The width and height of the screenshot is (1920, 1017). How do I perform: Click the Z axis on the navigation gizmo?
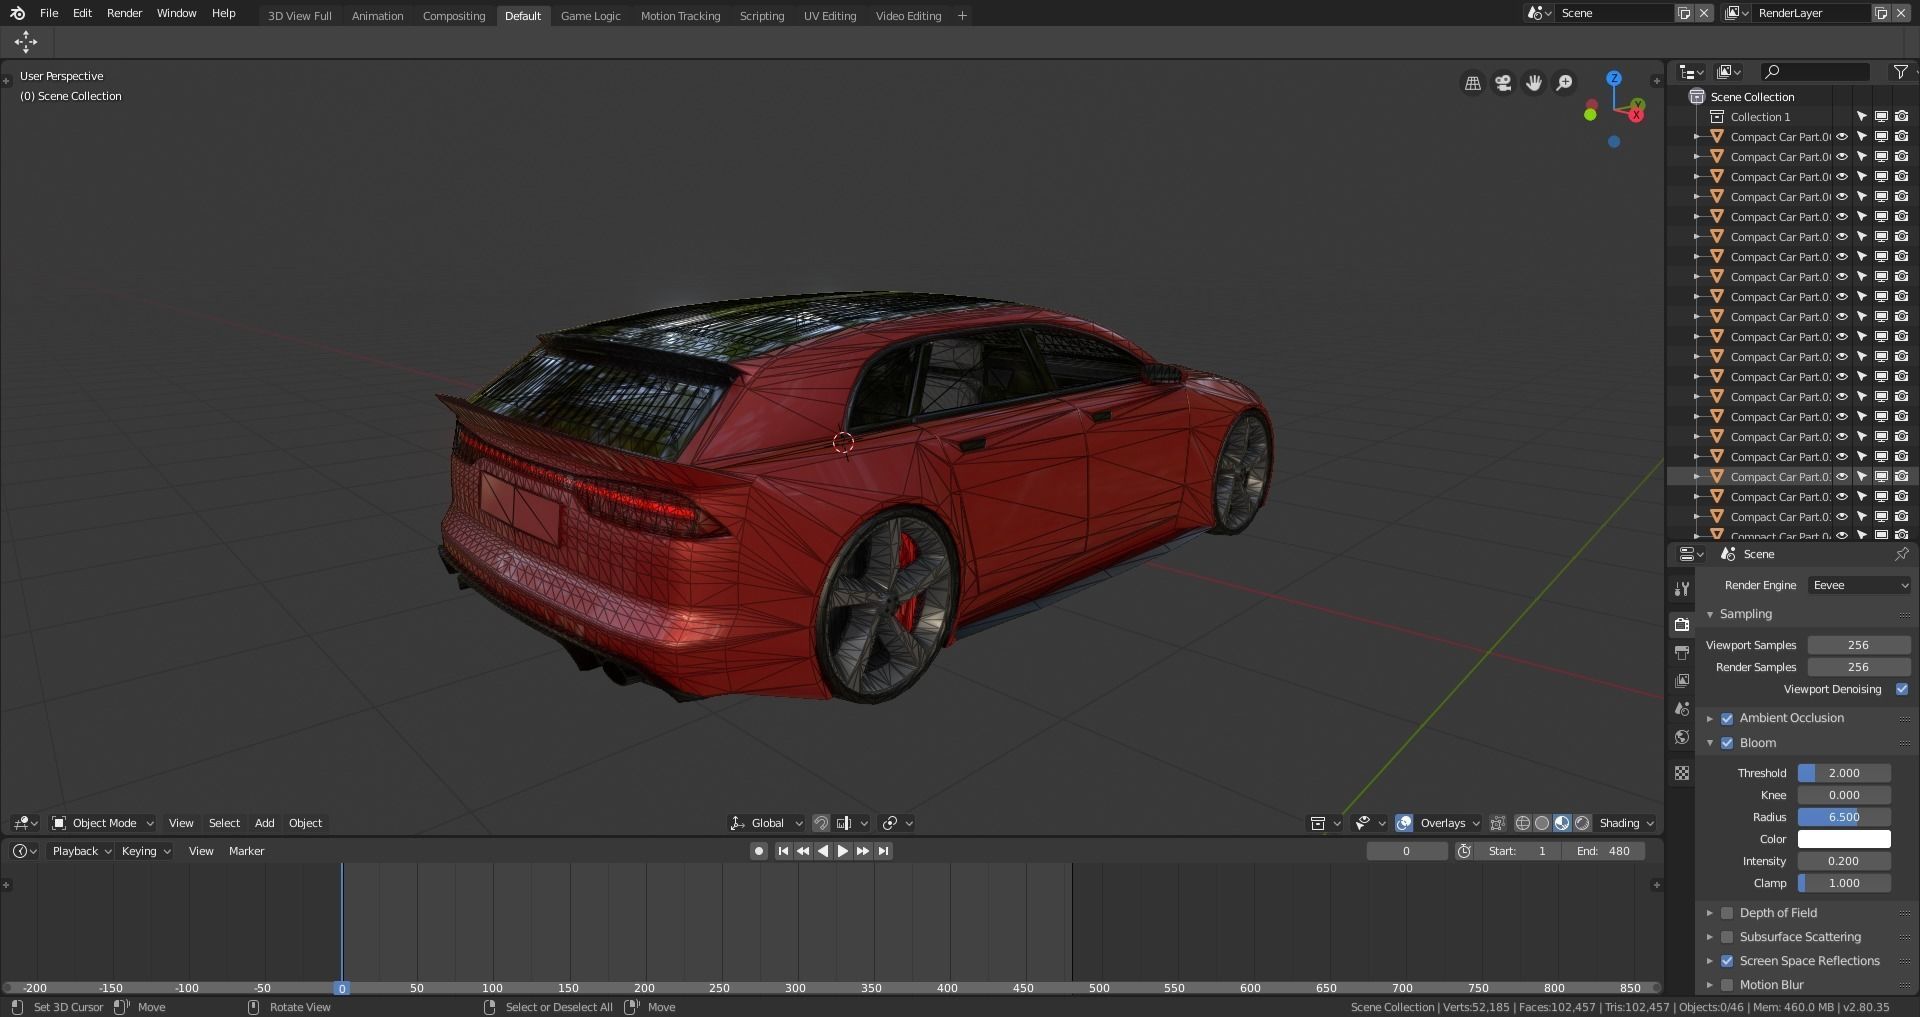1614,78
